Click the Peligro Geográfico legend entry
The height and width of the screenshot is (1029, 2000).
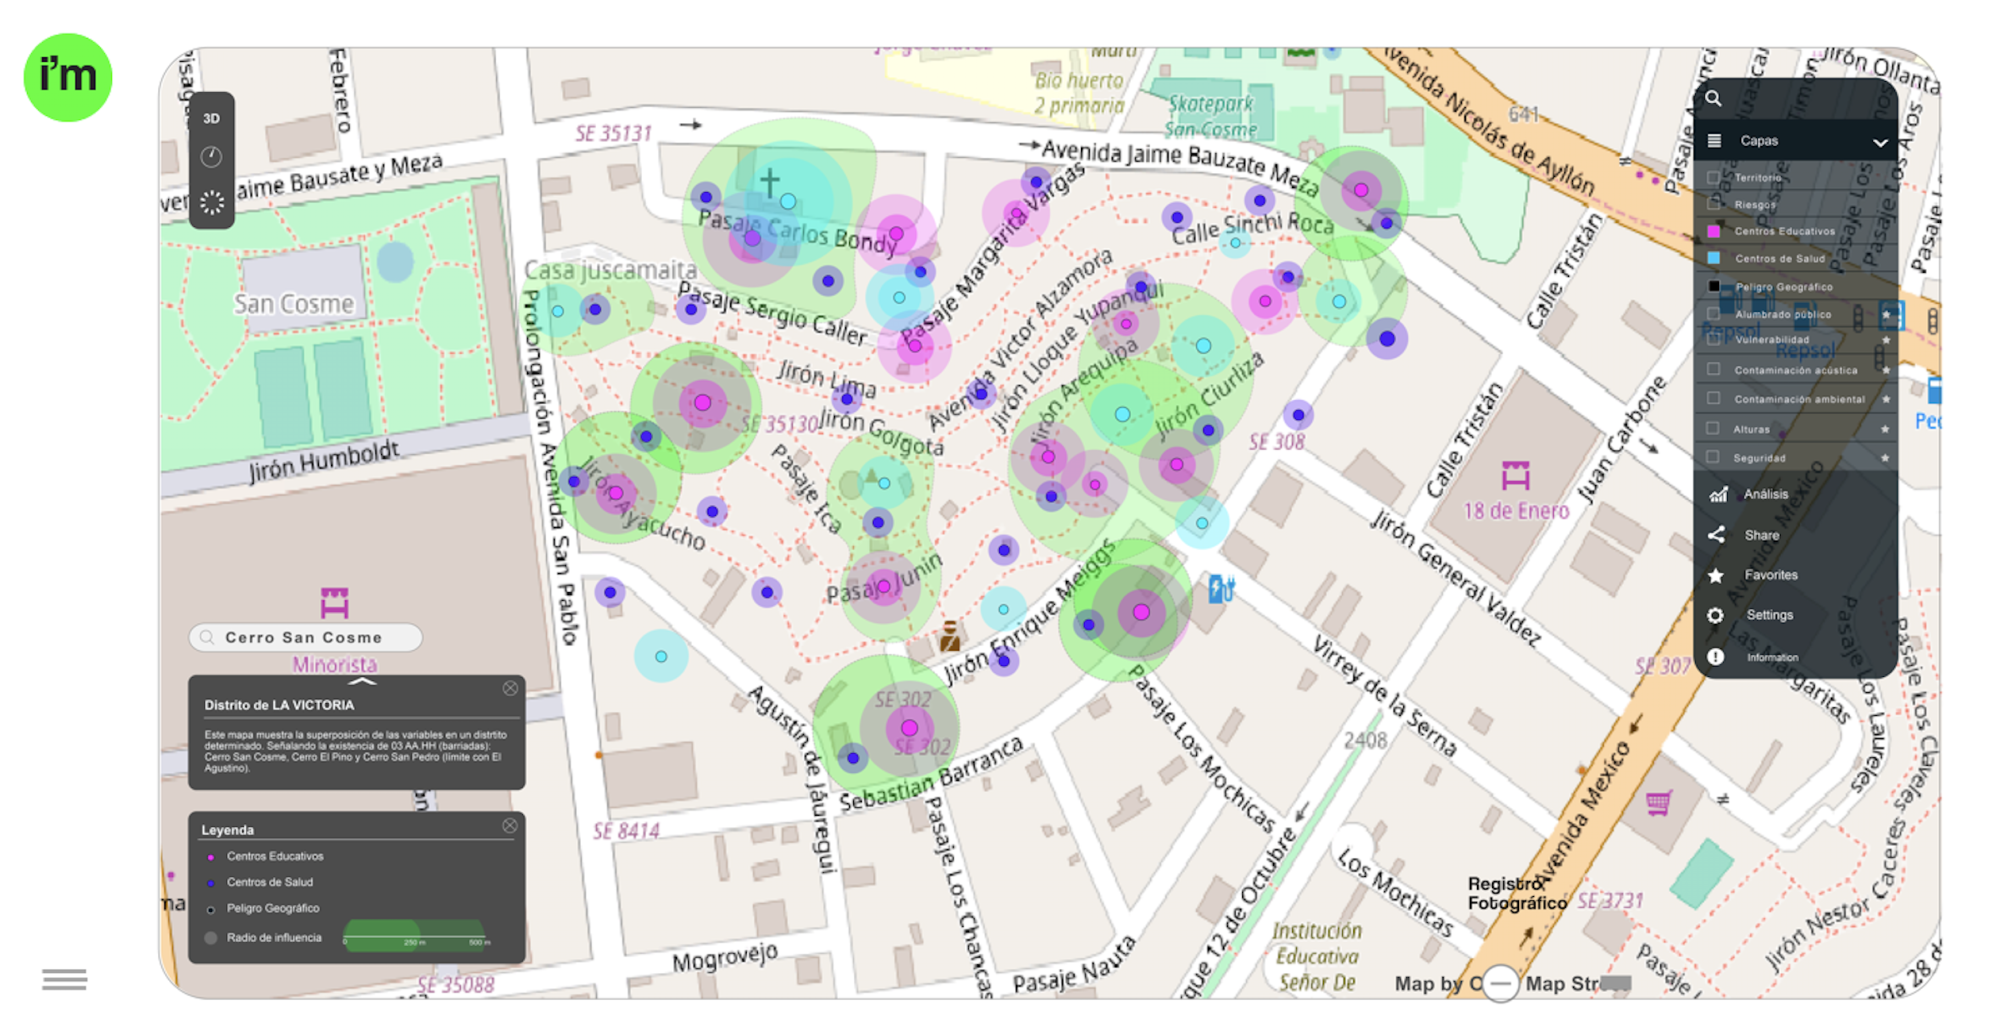pos(263,908)
